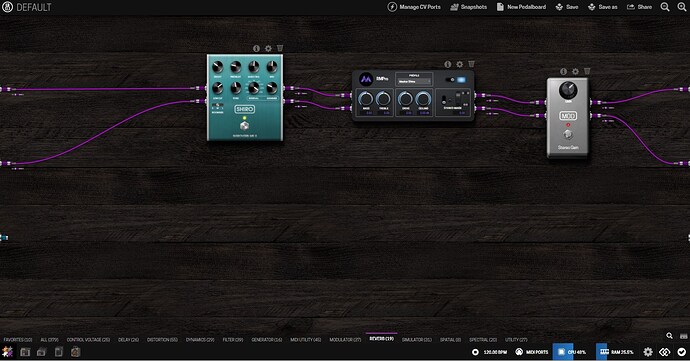Click the SHIRO brand badge on the pedal
The image size is (690, 361).
(244, 109)
